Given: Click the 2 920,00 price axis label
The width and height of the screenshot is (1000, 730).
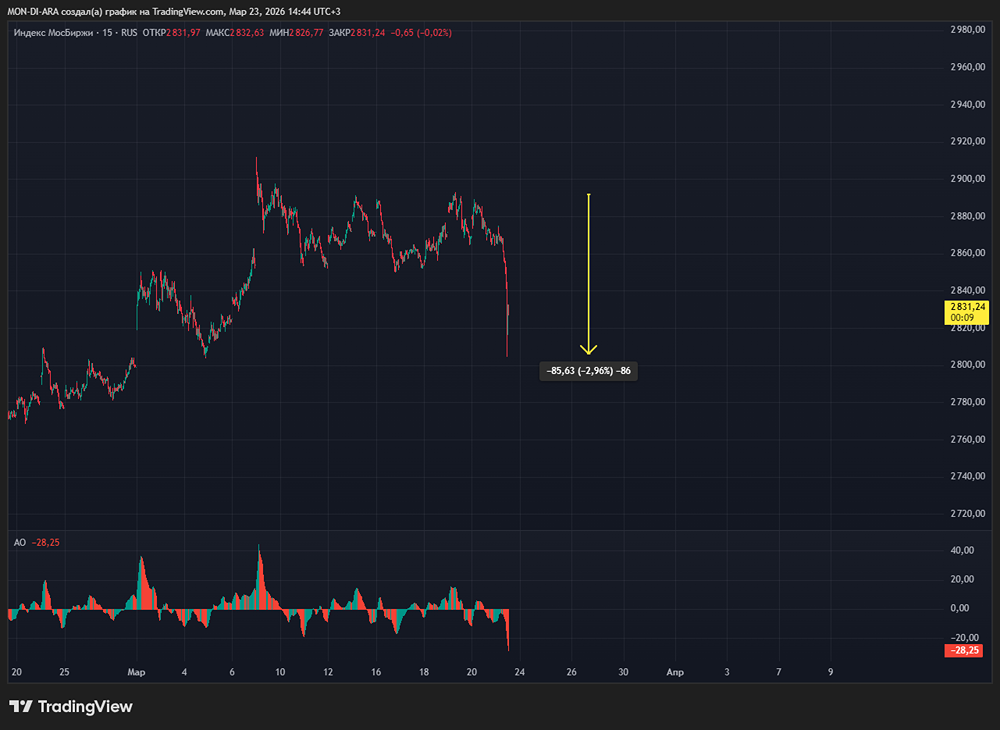Looking at the screenshot, I should (967, 142).
